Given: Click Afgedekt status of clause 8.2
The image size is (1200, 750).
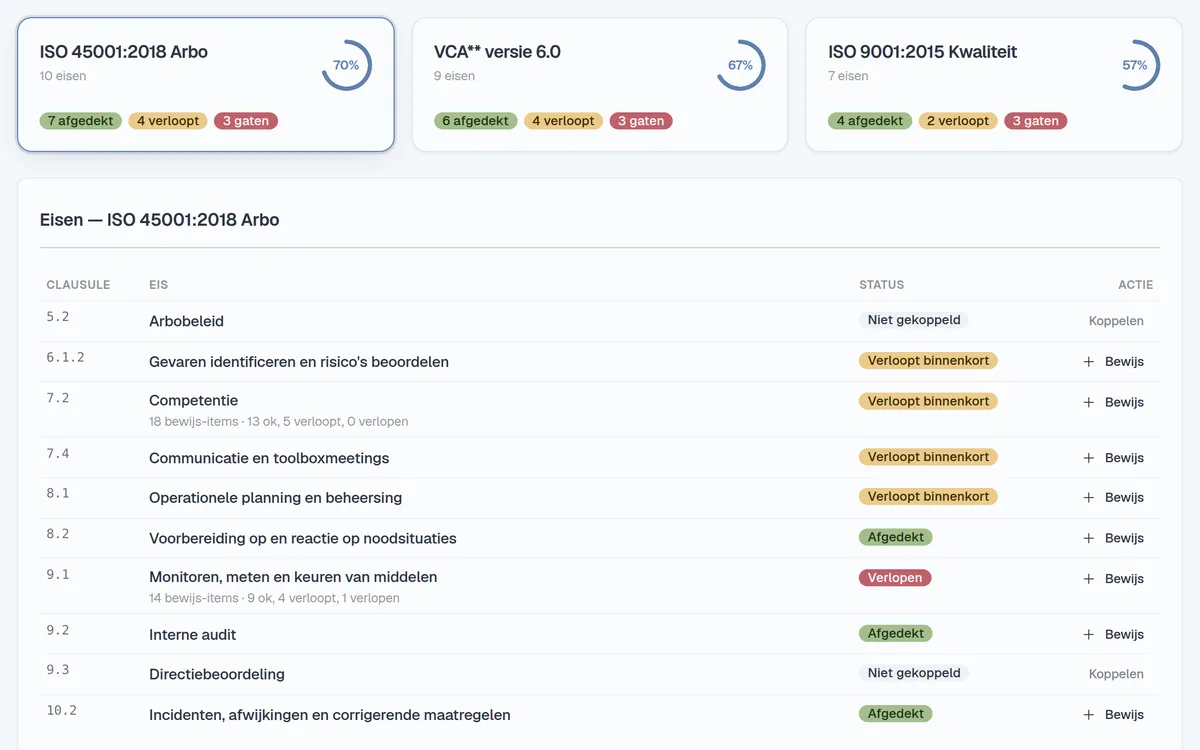Looking at the screenshot, I should (x=896, y=537).
